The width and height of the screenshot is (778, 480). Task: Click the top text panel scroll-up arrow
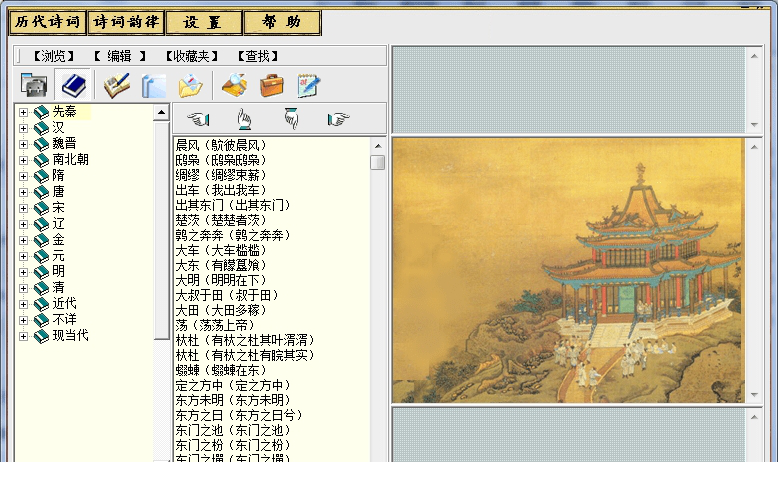(x=754, y=56)
